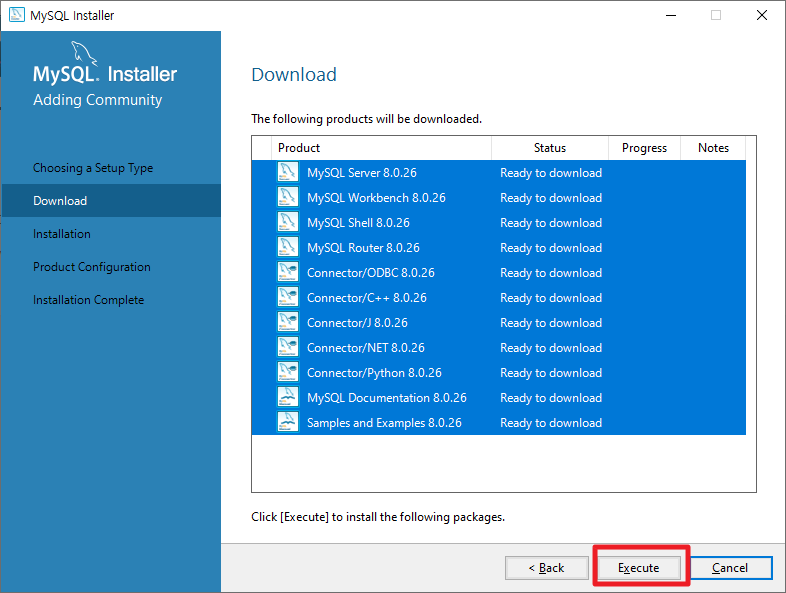786x593 pixels.
Task: Click the MySQL Server 8.0.26 product icon
Action: coord(288,172)
